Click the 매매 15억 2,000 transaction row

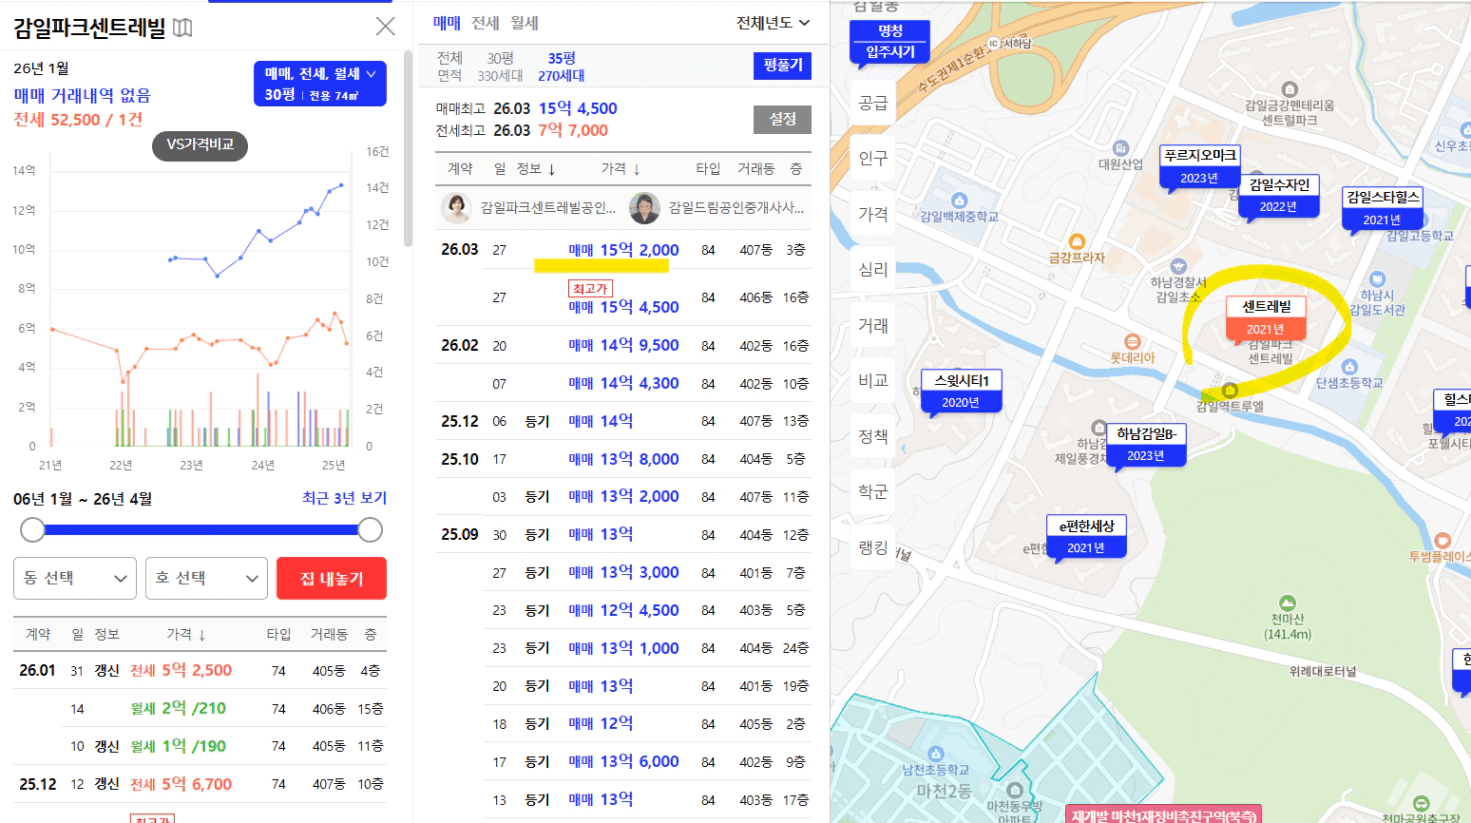(x=623, y=250)
